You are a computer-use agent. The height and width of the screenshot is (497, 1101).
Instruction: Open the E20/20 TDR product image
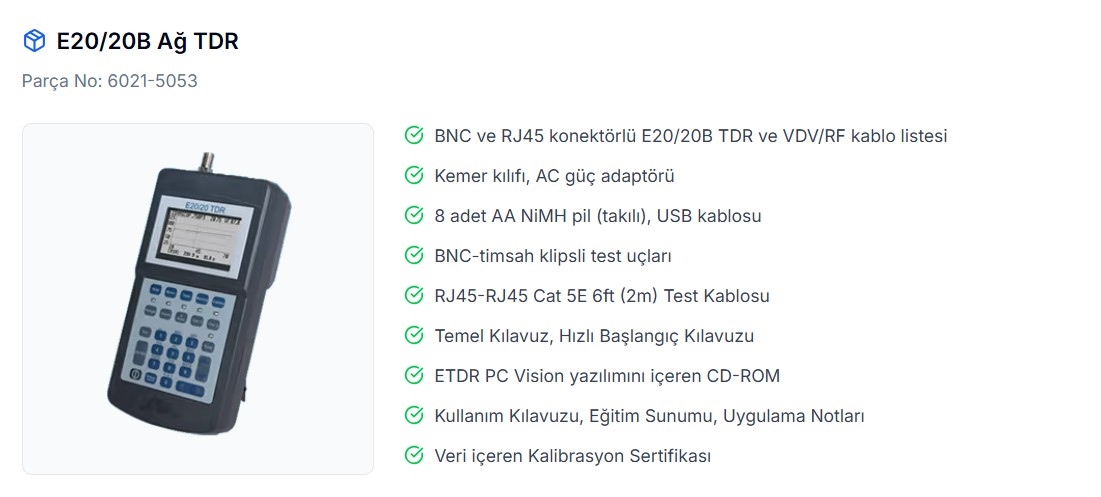[197, 298]
